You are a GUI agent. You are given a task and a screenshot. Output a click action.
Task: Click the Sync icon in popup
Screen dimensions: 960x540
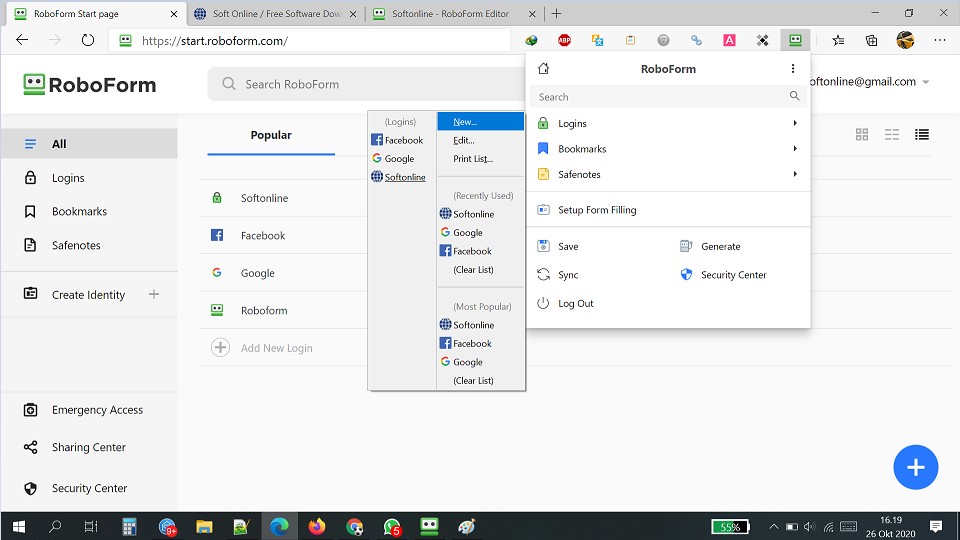[x=543, y=275]
